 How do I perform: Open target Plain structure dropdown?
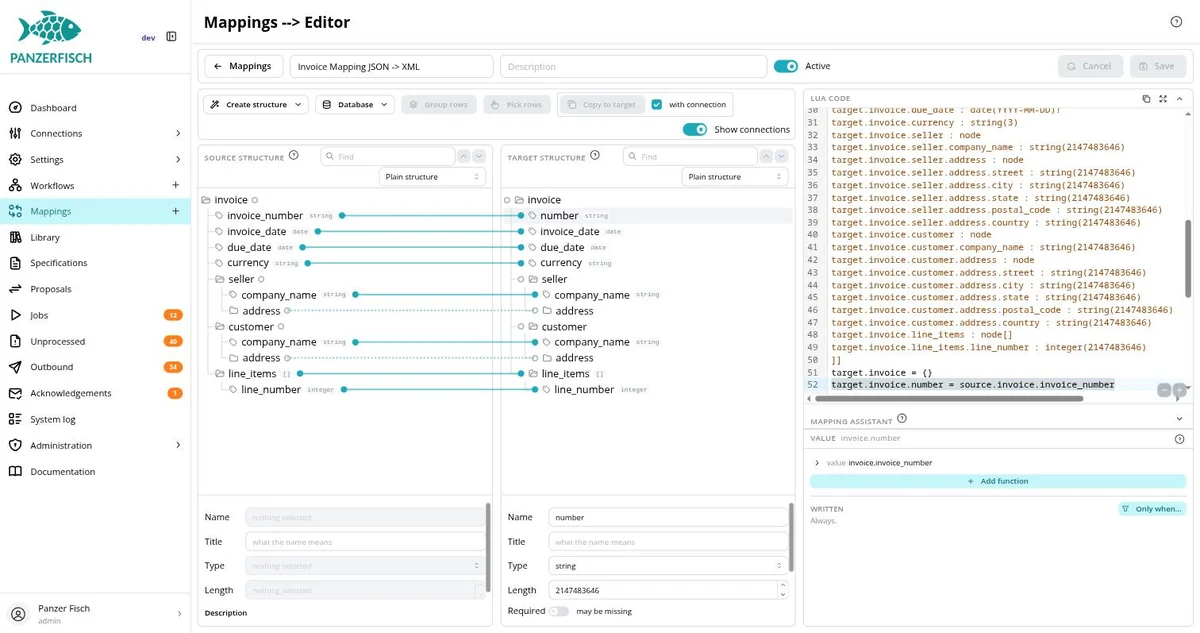pyautogui.click(x=735, y=177)
